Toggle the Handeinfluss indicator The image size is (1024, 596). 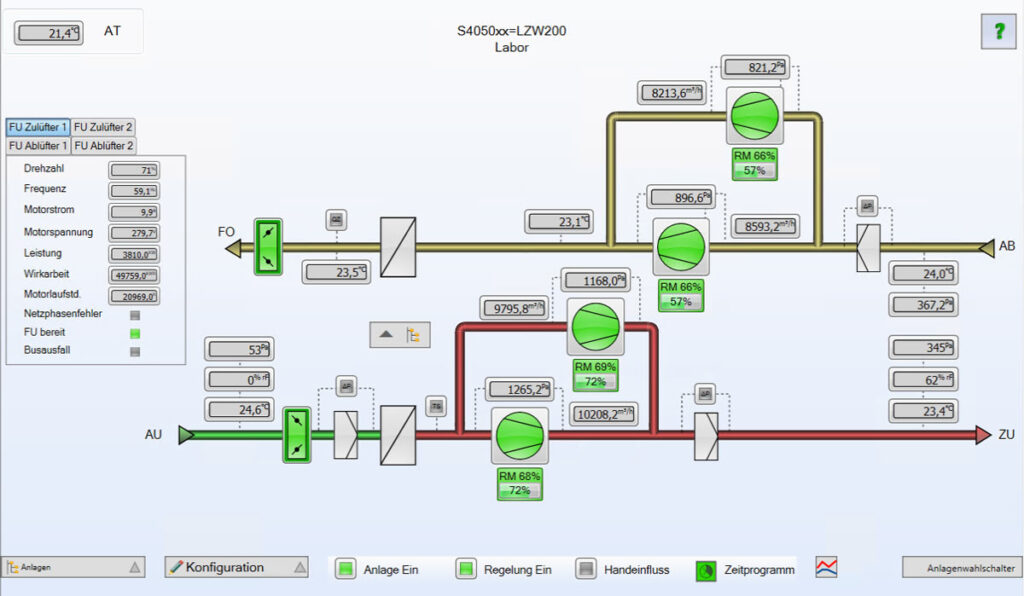(x=587, y=569)
